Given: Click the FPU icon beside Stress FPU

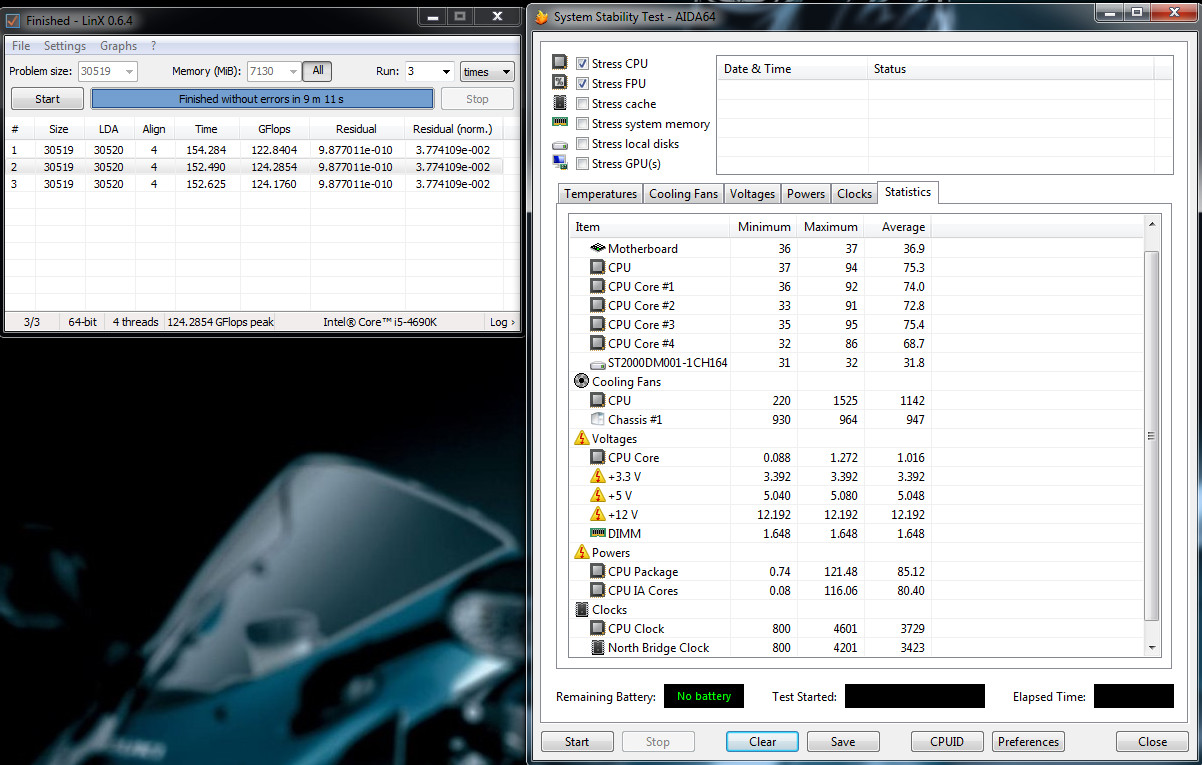Looking at the screenshot, I should (x=560, y=83).
